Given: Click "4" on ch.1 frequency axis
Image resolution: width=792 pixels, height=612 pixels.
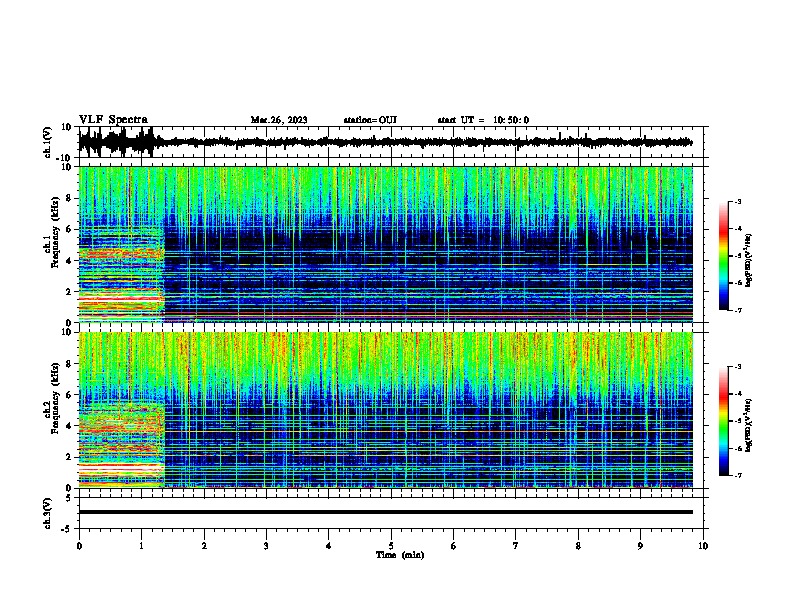Looking at the screenshot, I should (x=69, y=261).
